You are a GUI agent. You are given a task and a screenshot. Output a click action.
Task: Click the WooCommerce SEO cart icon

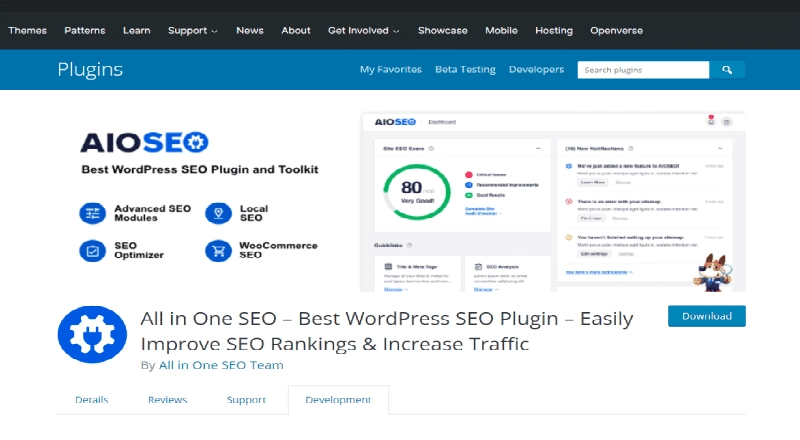click(x=218, y=251)
